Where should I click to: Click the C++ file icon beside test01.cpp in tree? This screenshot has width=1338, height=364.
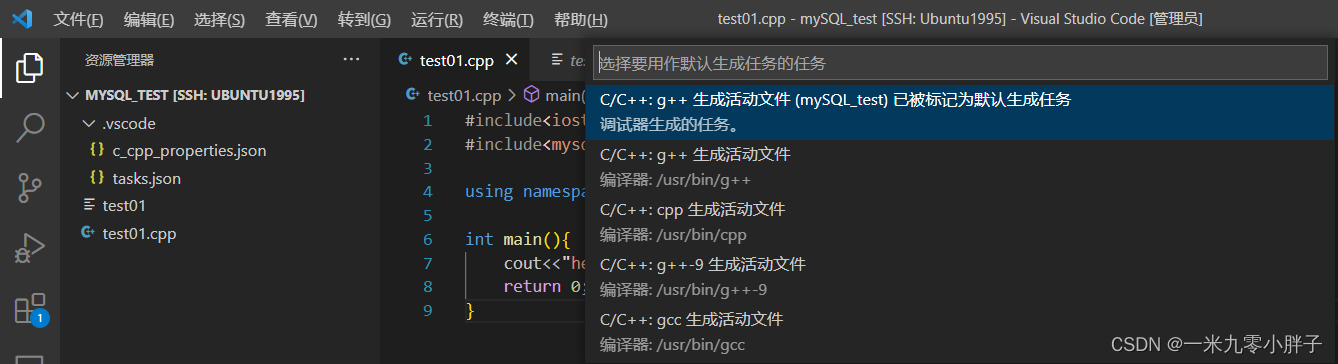(87, 233)
